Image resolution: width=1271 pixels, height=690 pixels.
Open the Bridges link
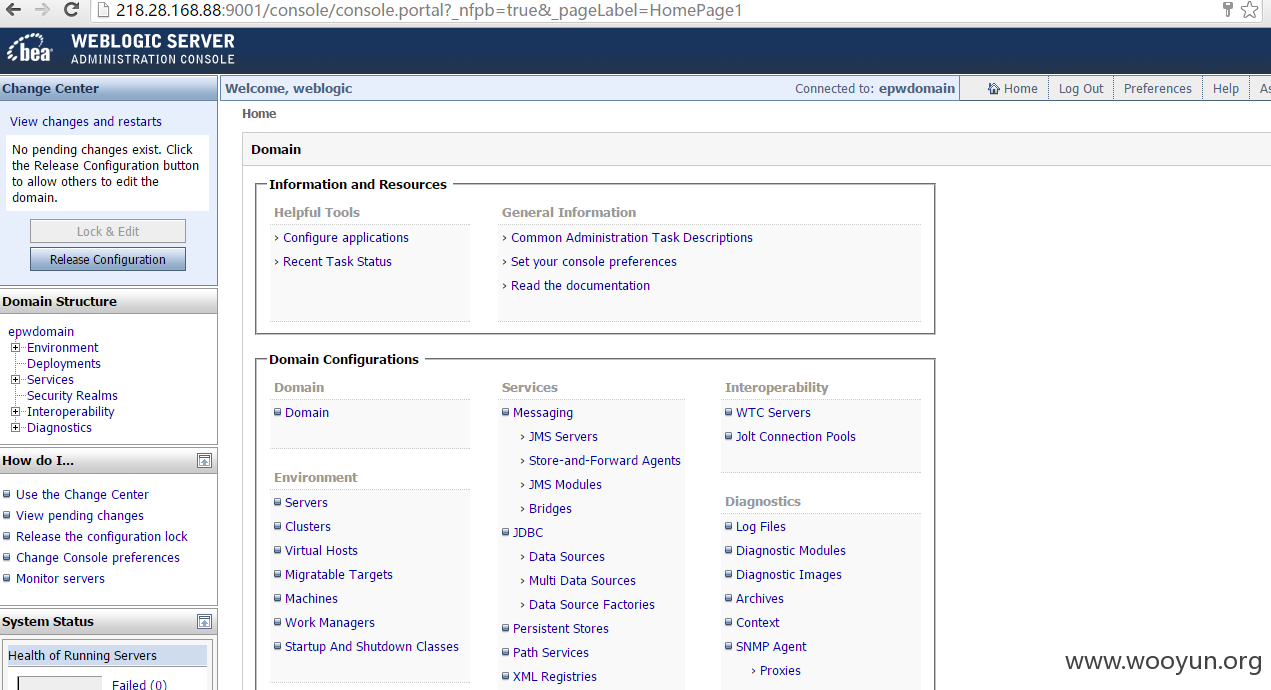[550, 509]
